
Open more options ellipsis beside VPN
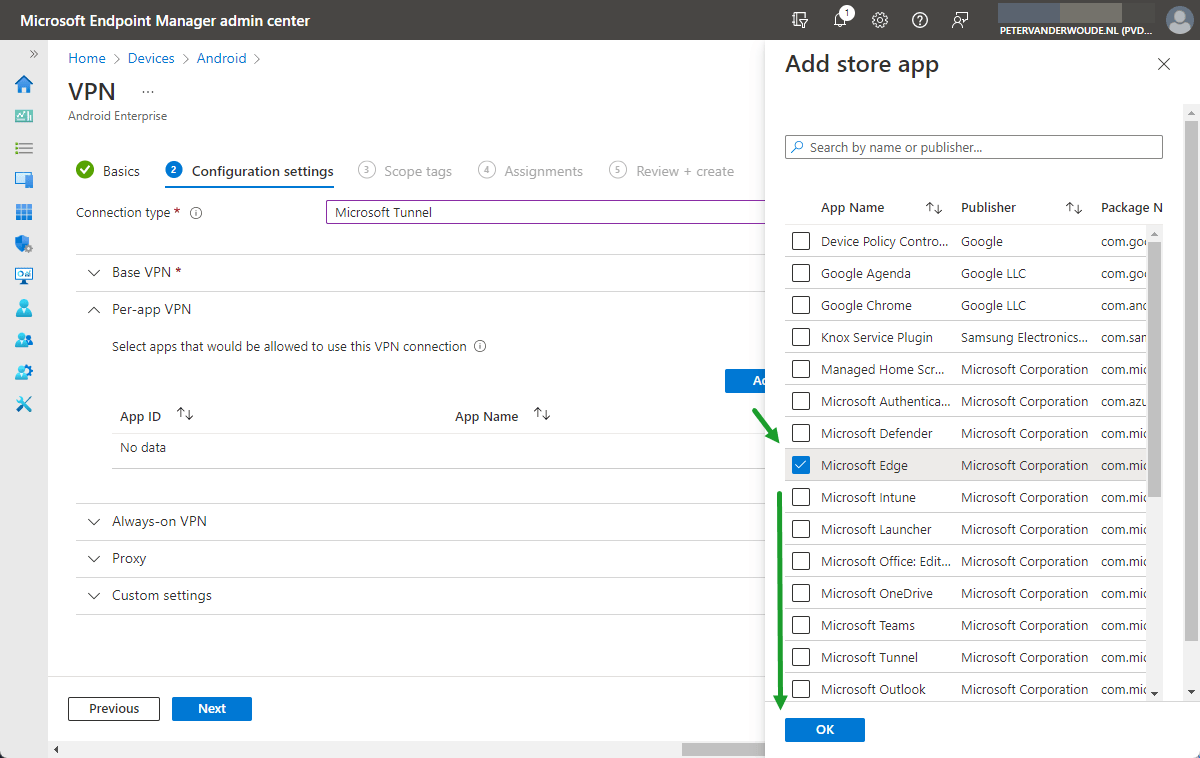(148, 91)
